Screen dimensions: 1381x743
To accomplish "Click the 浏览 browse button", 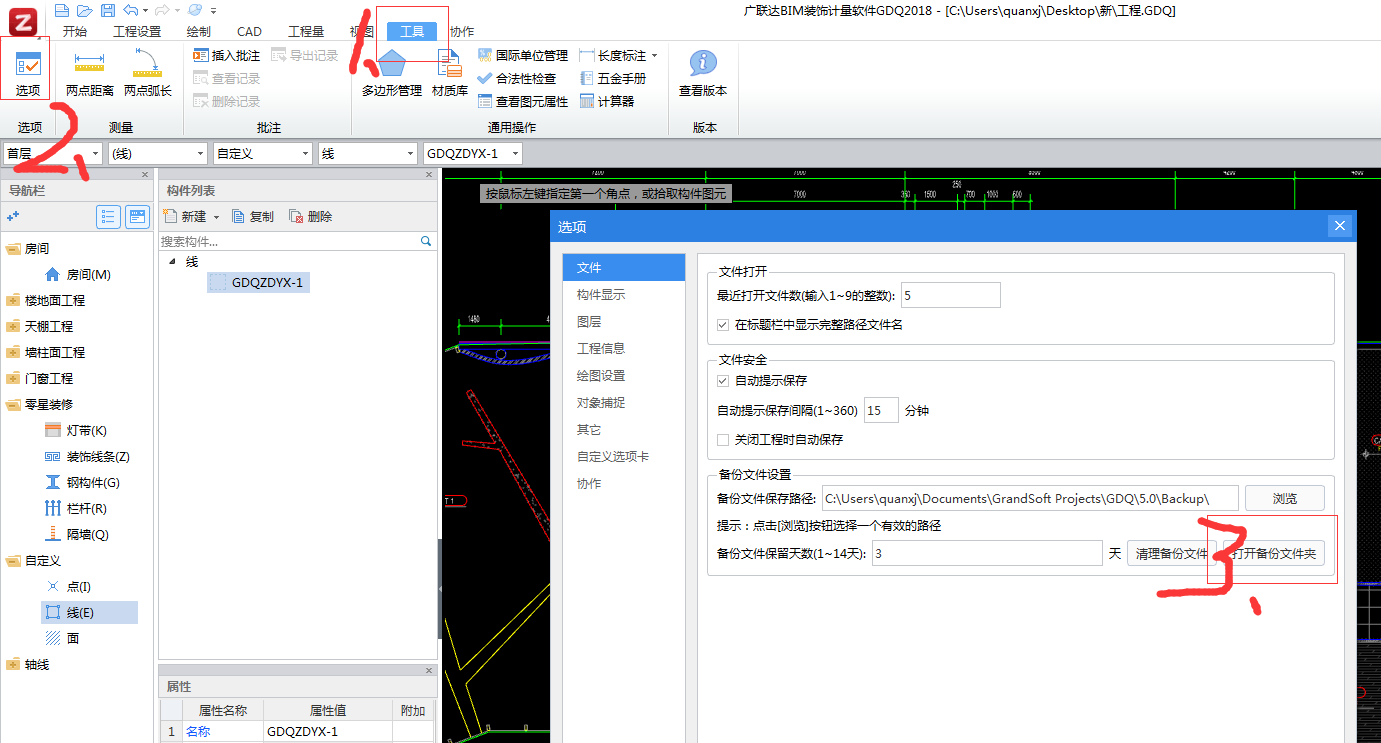I will [x=1285, y=498].
